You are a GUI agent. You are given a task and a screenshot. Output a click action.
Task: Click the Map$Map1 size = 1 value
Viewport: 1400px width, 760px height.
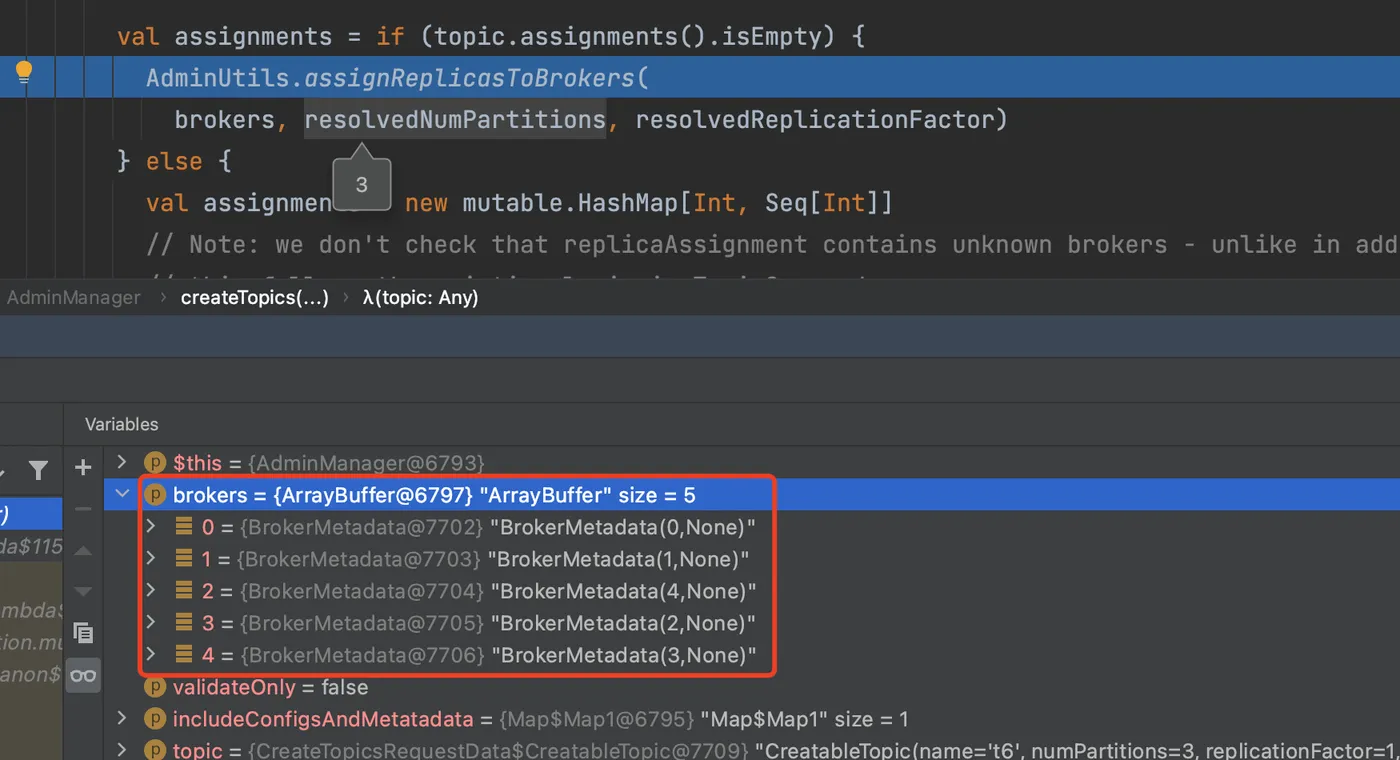pyautogui.click(x=804, y=719)
